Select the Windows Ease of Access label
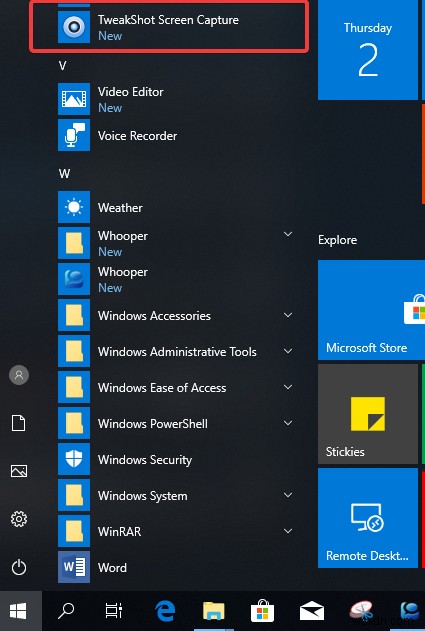Image resolution: width=425 pixels, height=631 pixels. pos(162,388)
